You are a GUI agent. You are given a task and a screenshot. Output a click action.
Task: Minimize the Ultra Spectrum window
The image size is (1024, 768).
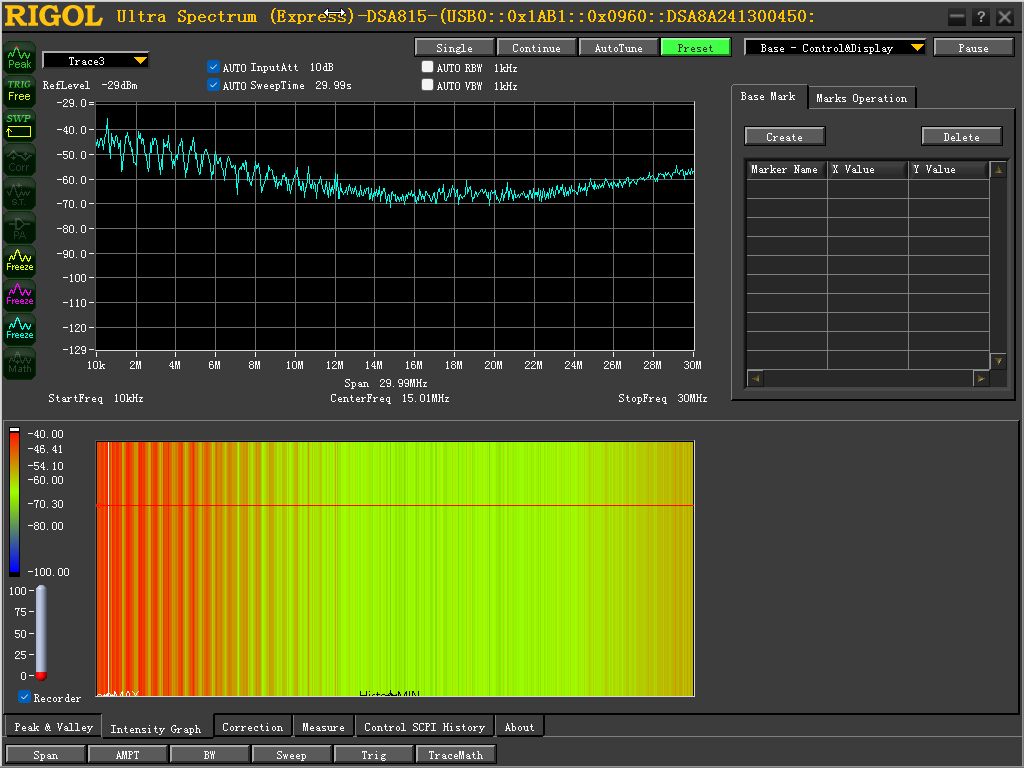click(957, 18)
